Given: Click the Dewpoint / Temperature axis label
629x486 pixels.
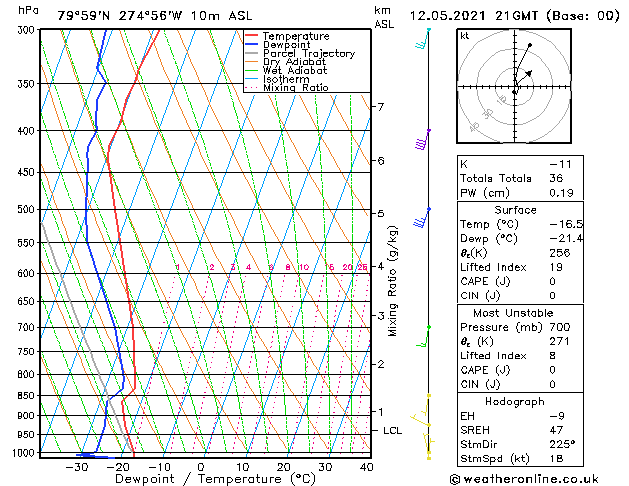Looking at the screenshot, I should tap(203, 479).
